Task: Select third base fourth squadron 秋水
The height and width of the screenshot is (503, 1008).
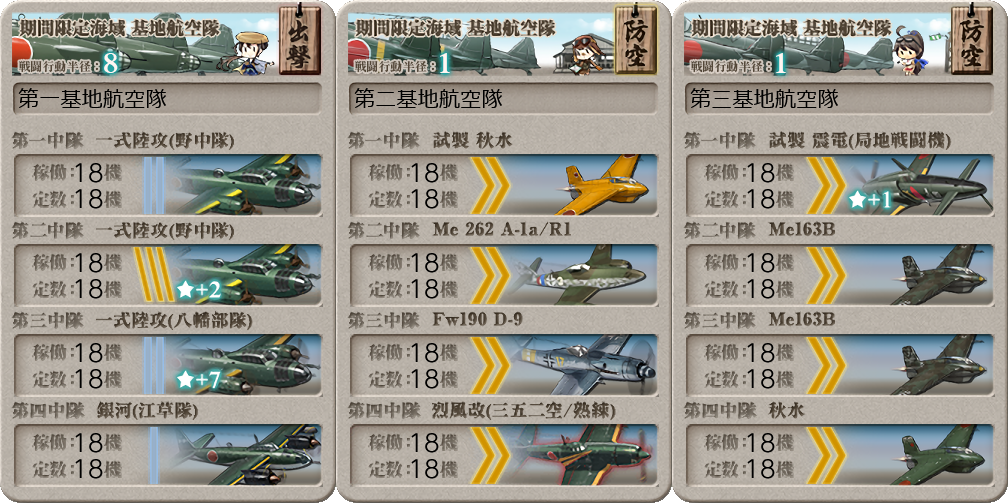Action: pyautogui.click(x=839, y=455)
